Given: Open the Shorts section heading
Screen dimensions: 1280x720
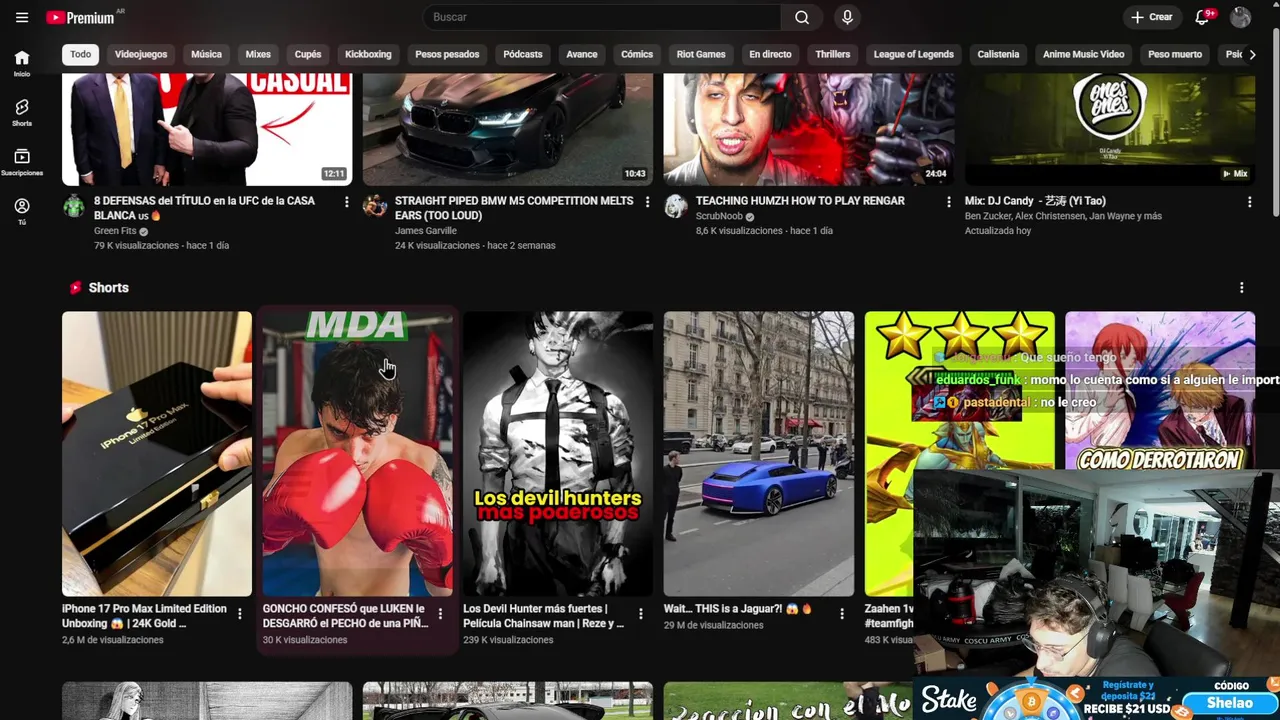Looking at the screenshot, I should coord(108,288).
